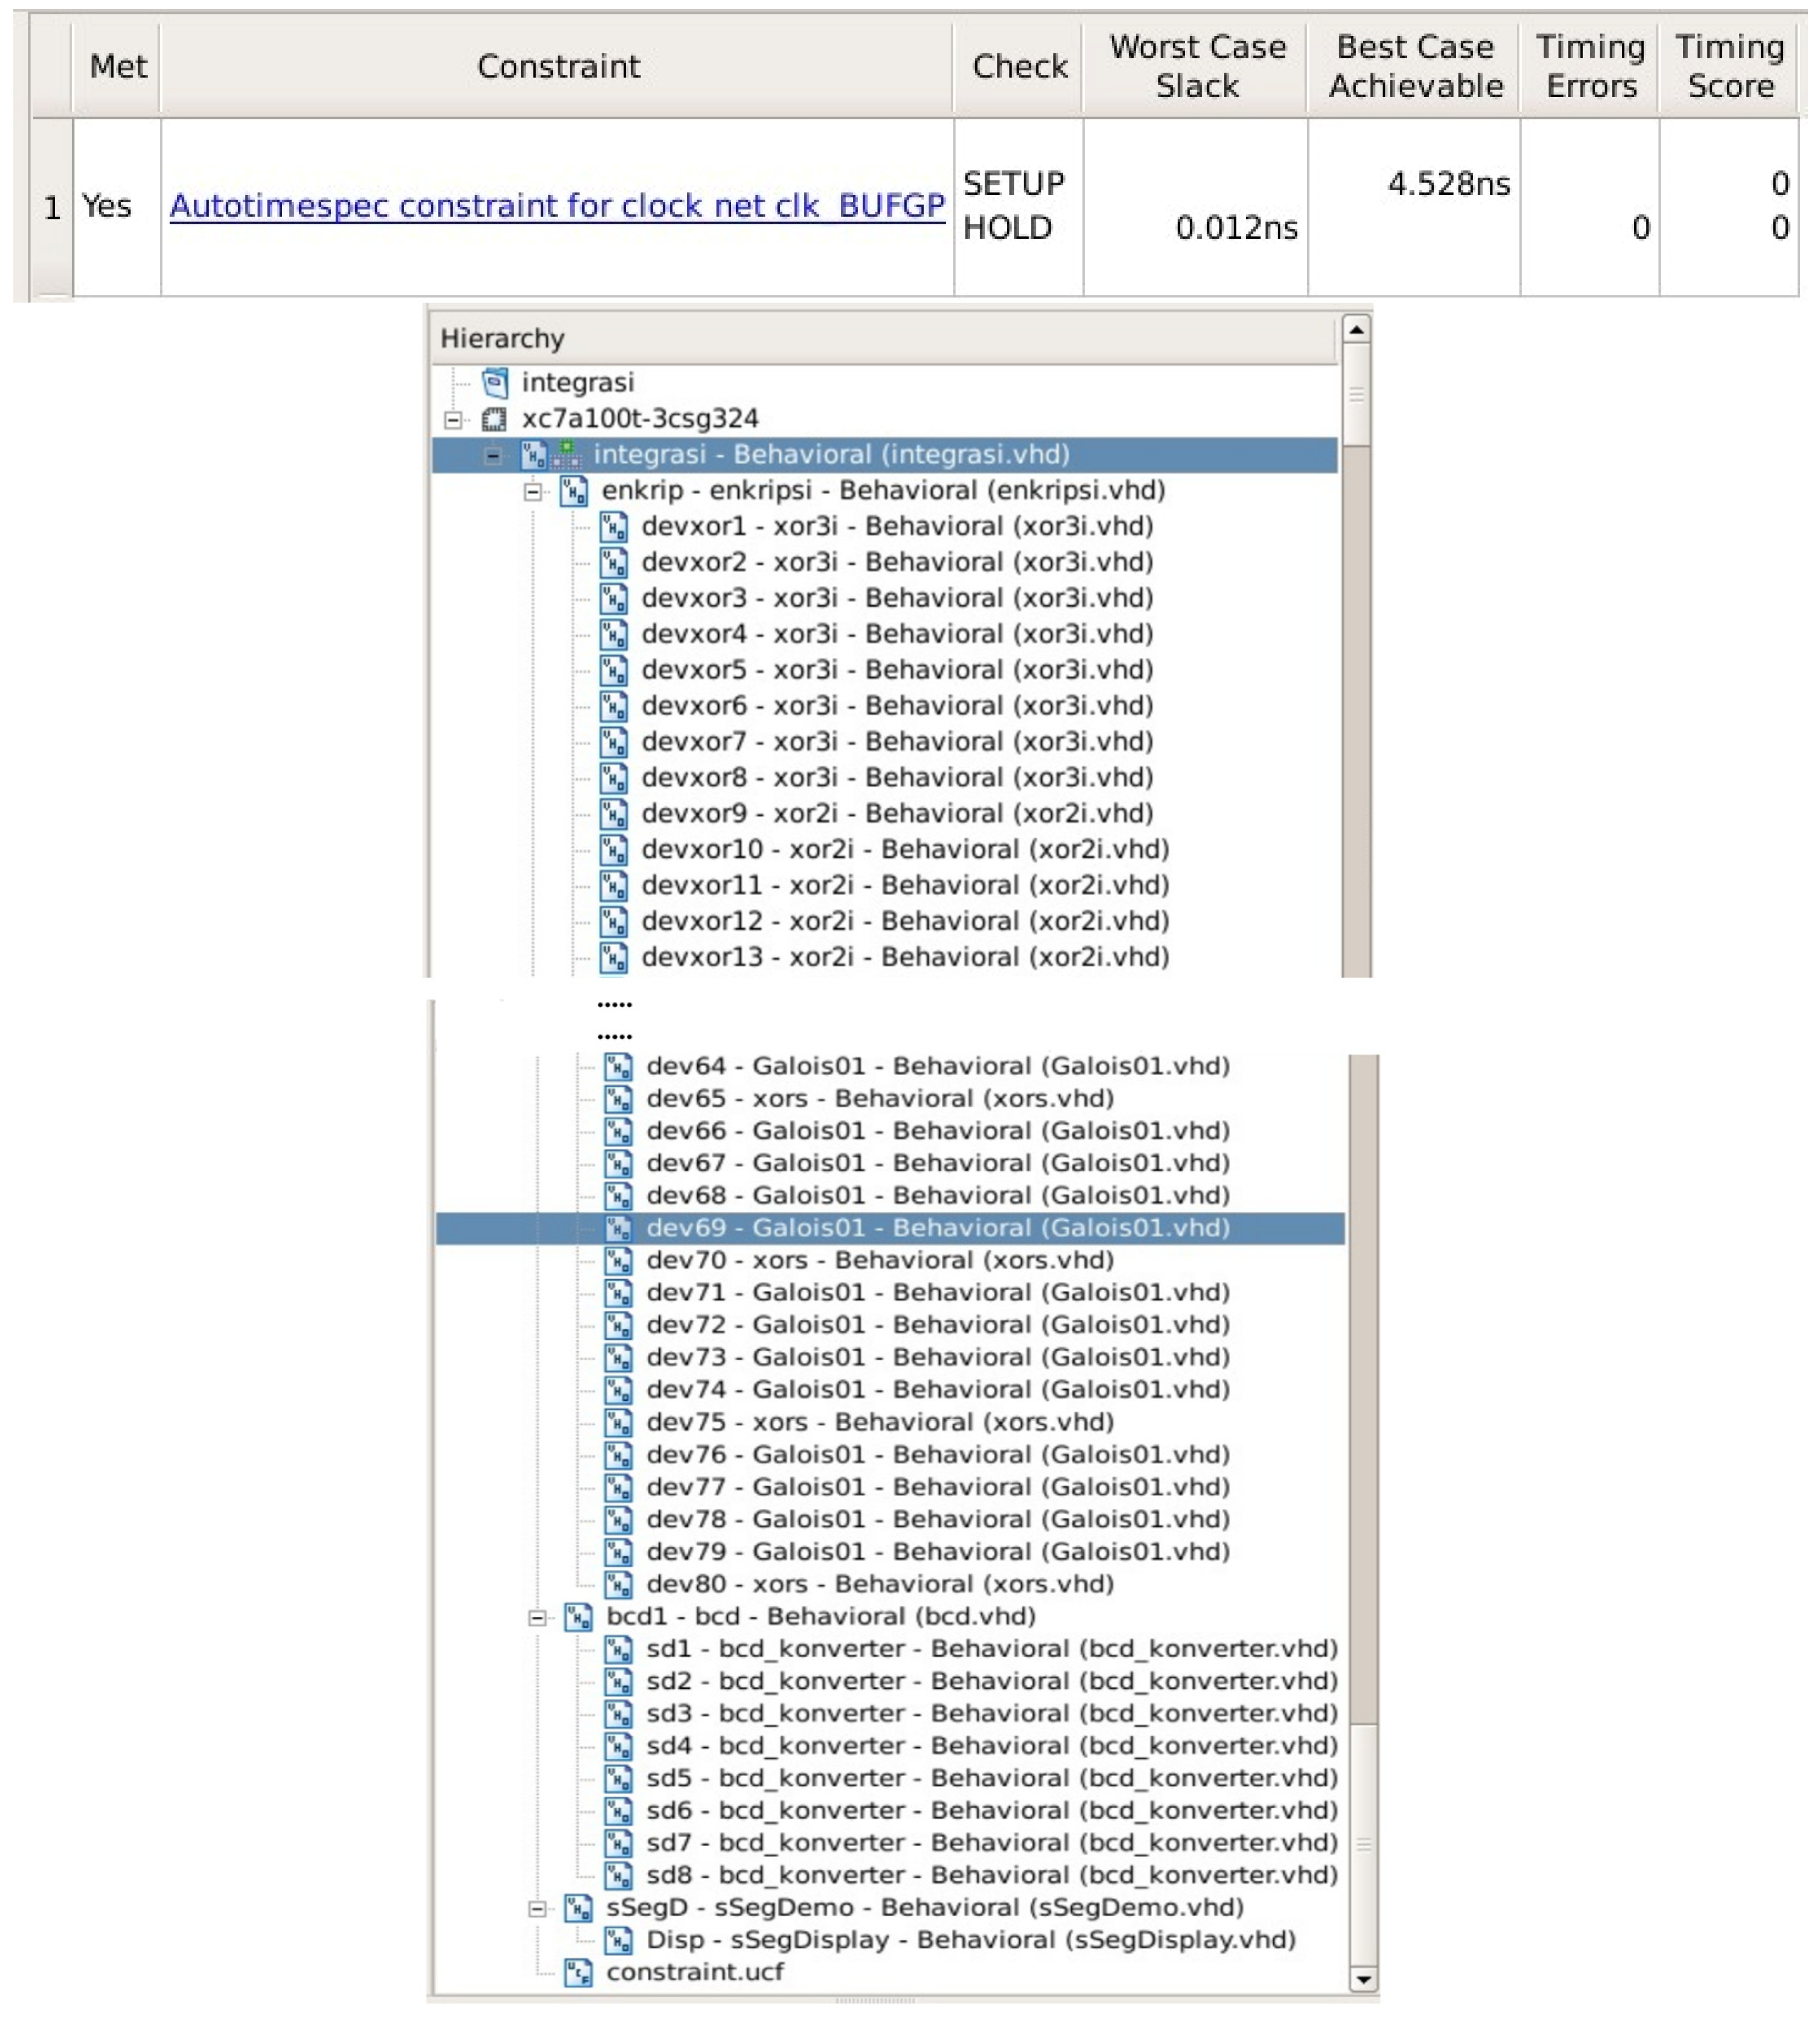
Task: Click the xc7a100t-3csg324 device chip icon
Action: pos(494,419)
